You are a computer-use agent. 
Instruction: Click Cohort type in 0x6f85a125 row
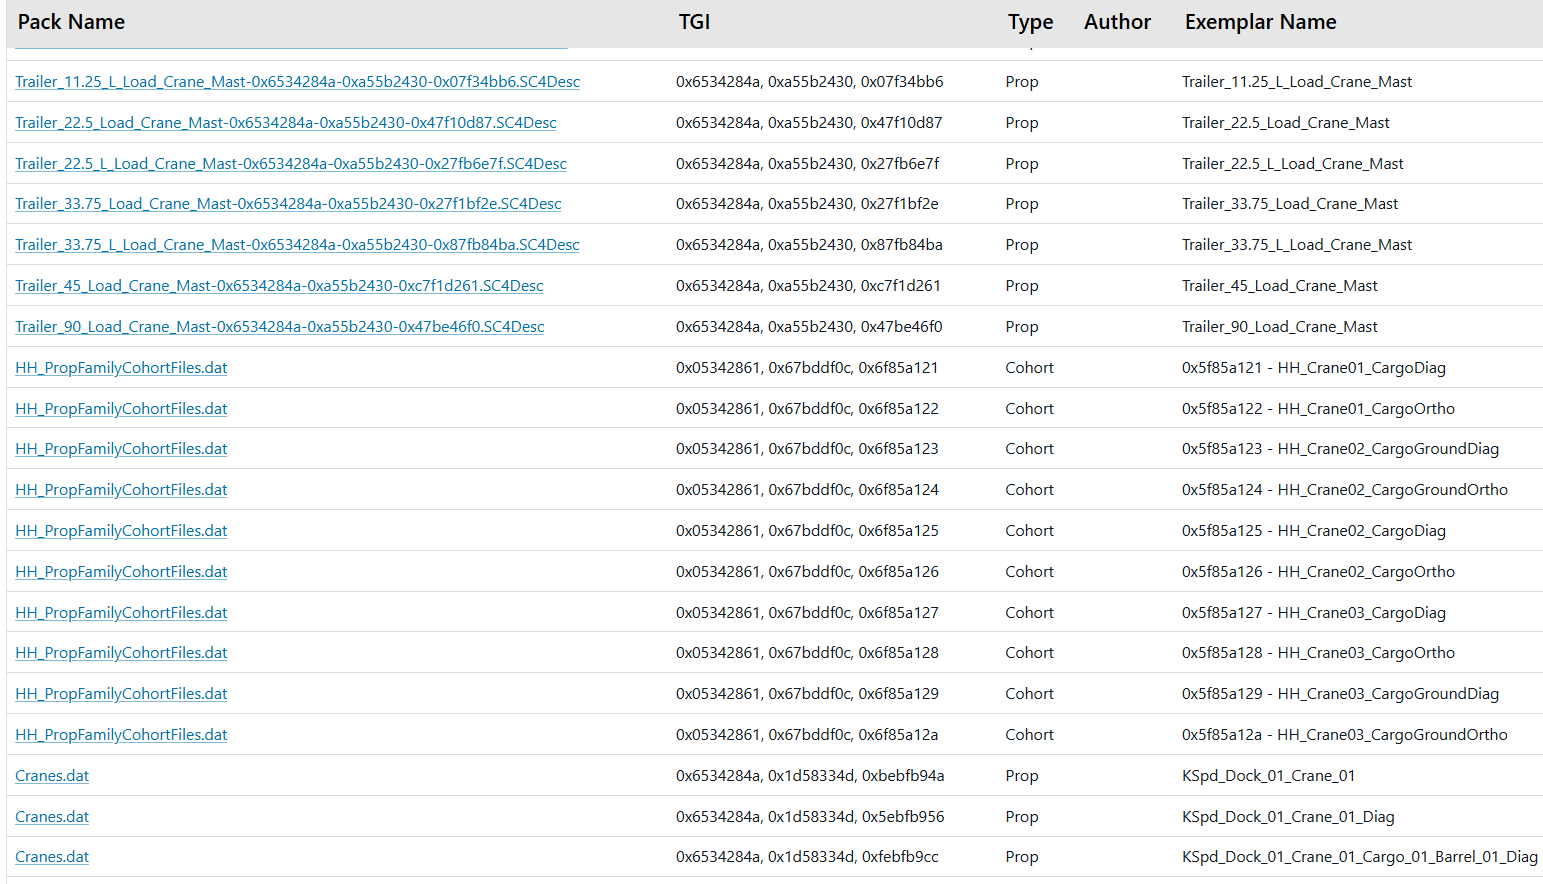1029,531
